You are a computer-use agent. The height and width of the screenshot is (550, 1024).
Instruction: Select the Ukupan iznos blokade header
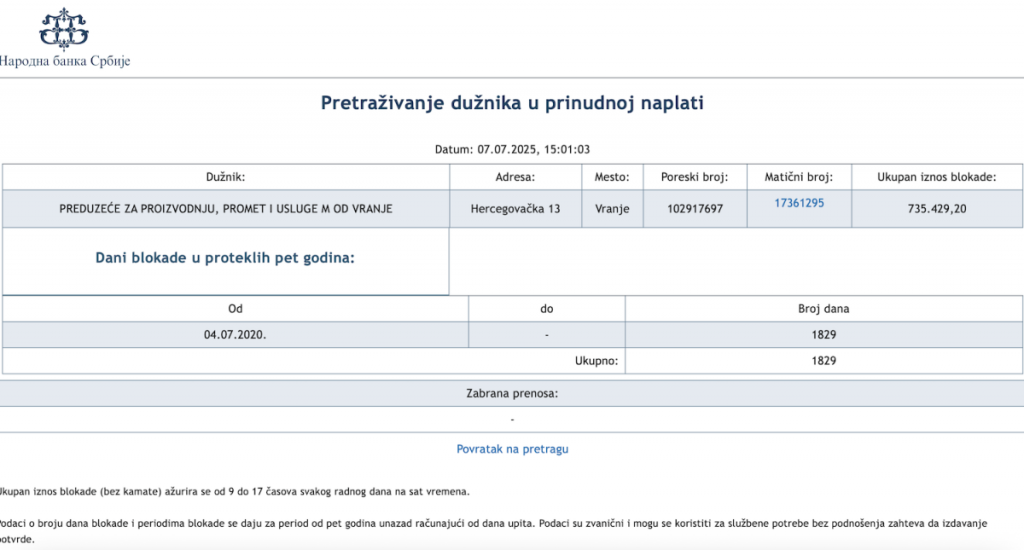click(936, 177)
